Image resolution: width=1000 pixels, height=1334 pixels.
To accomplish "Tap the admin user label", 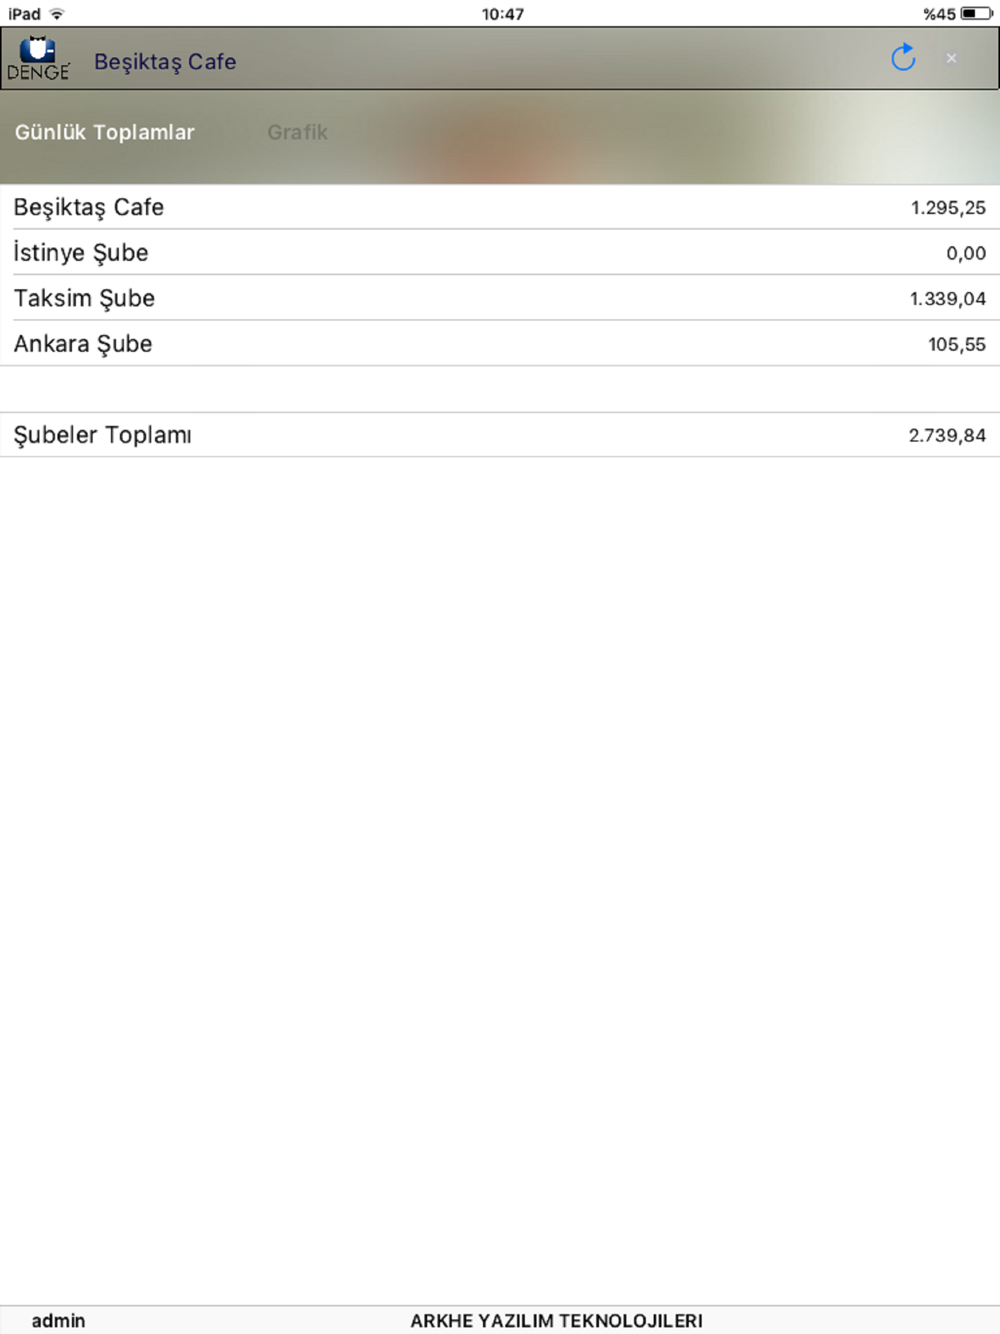I will pyautogui.click(x=58, y=1321).
